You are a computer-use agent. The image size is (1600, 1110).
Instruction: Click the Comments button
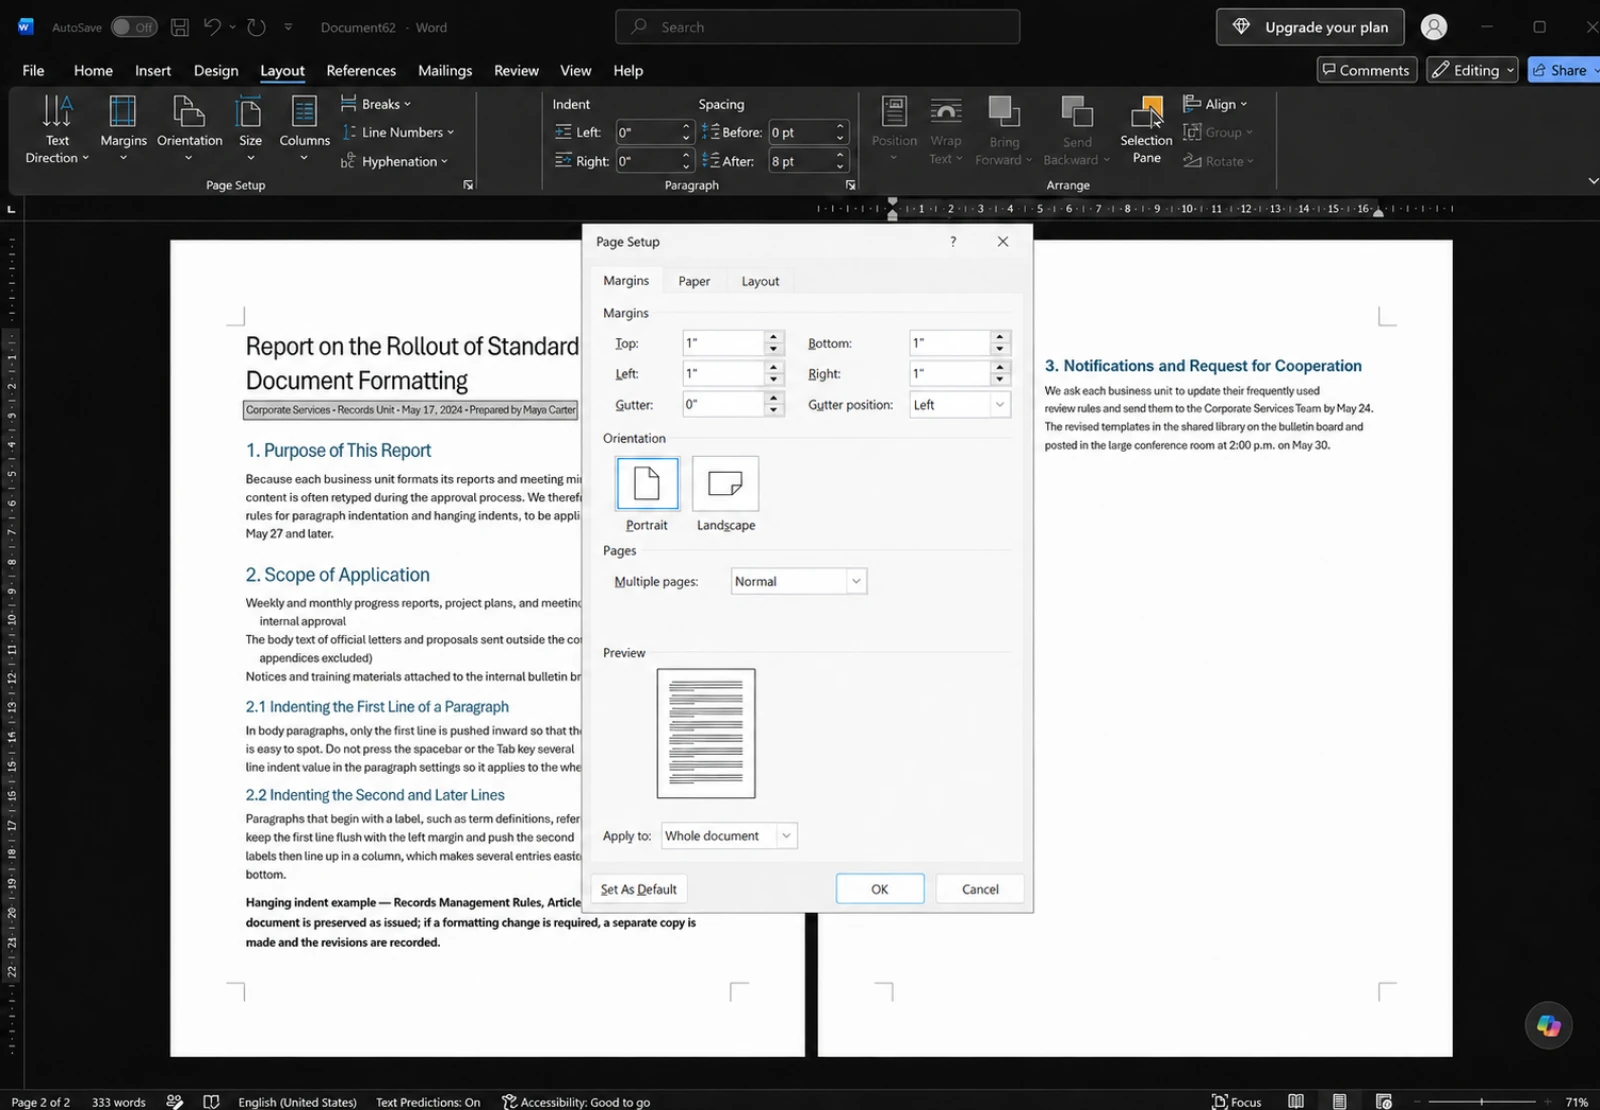[1366, 70]
